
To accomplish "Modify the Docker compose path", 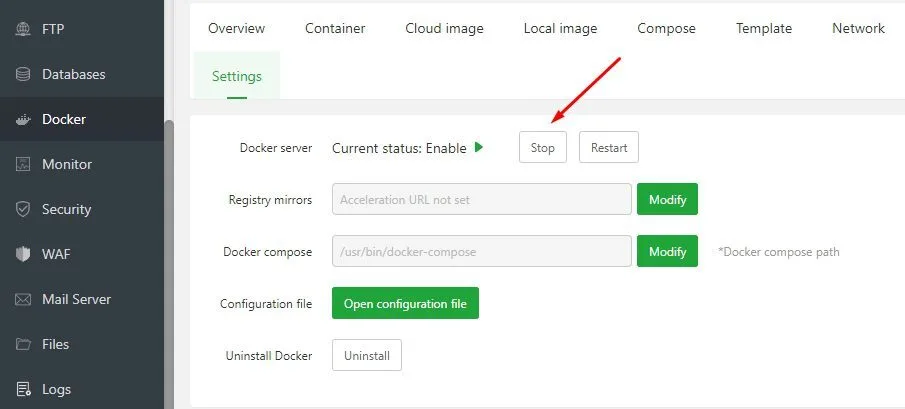I will coord(667,251).
